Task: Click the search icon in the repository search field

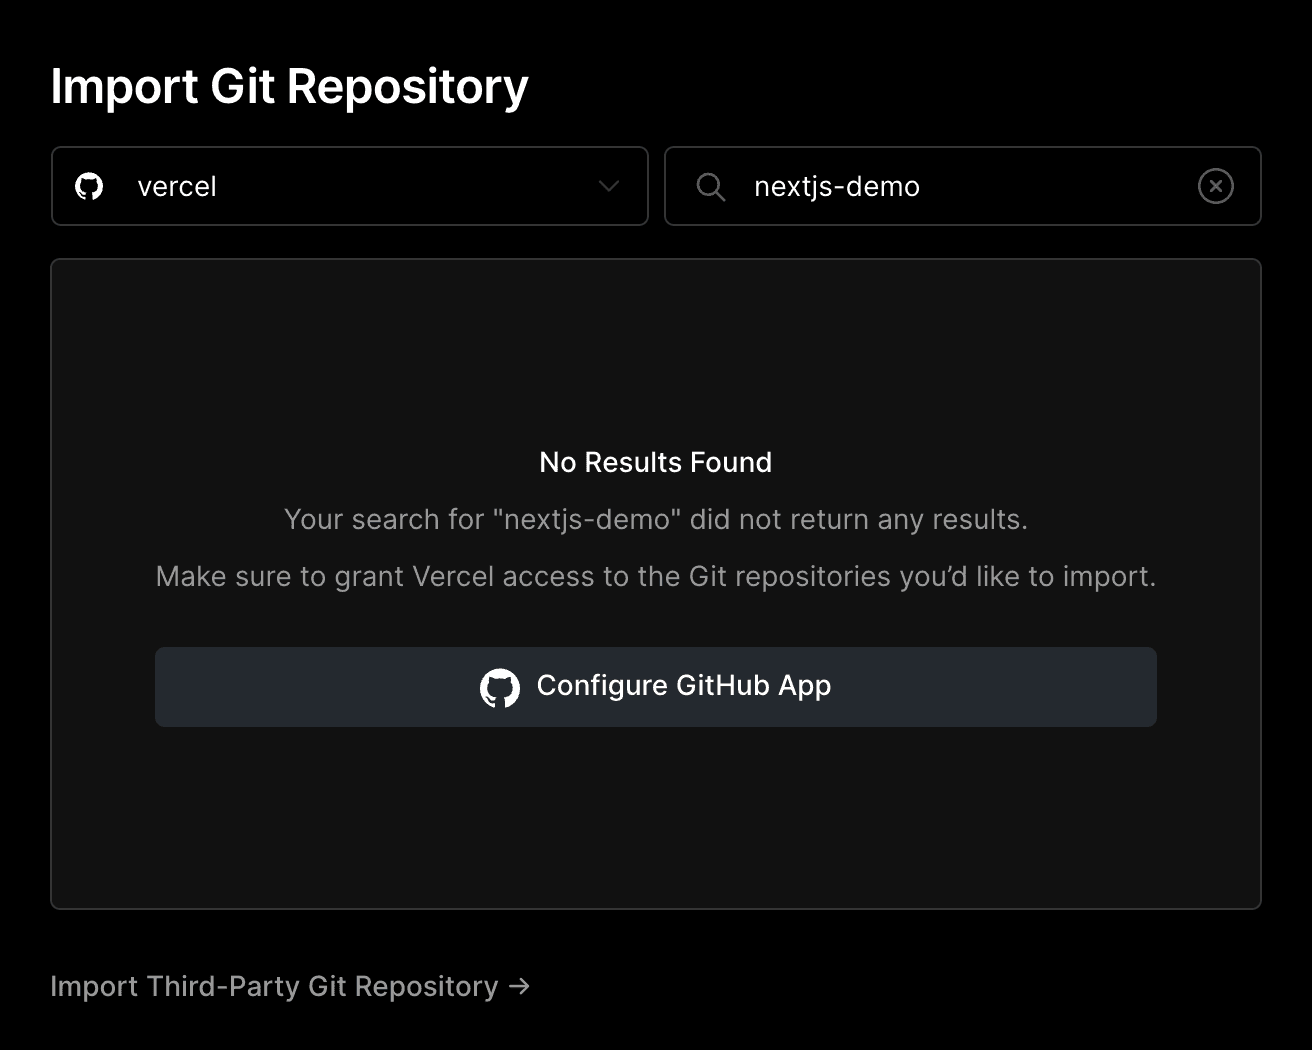Action: click(711, 186)
